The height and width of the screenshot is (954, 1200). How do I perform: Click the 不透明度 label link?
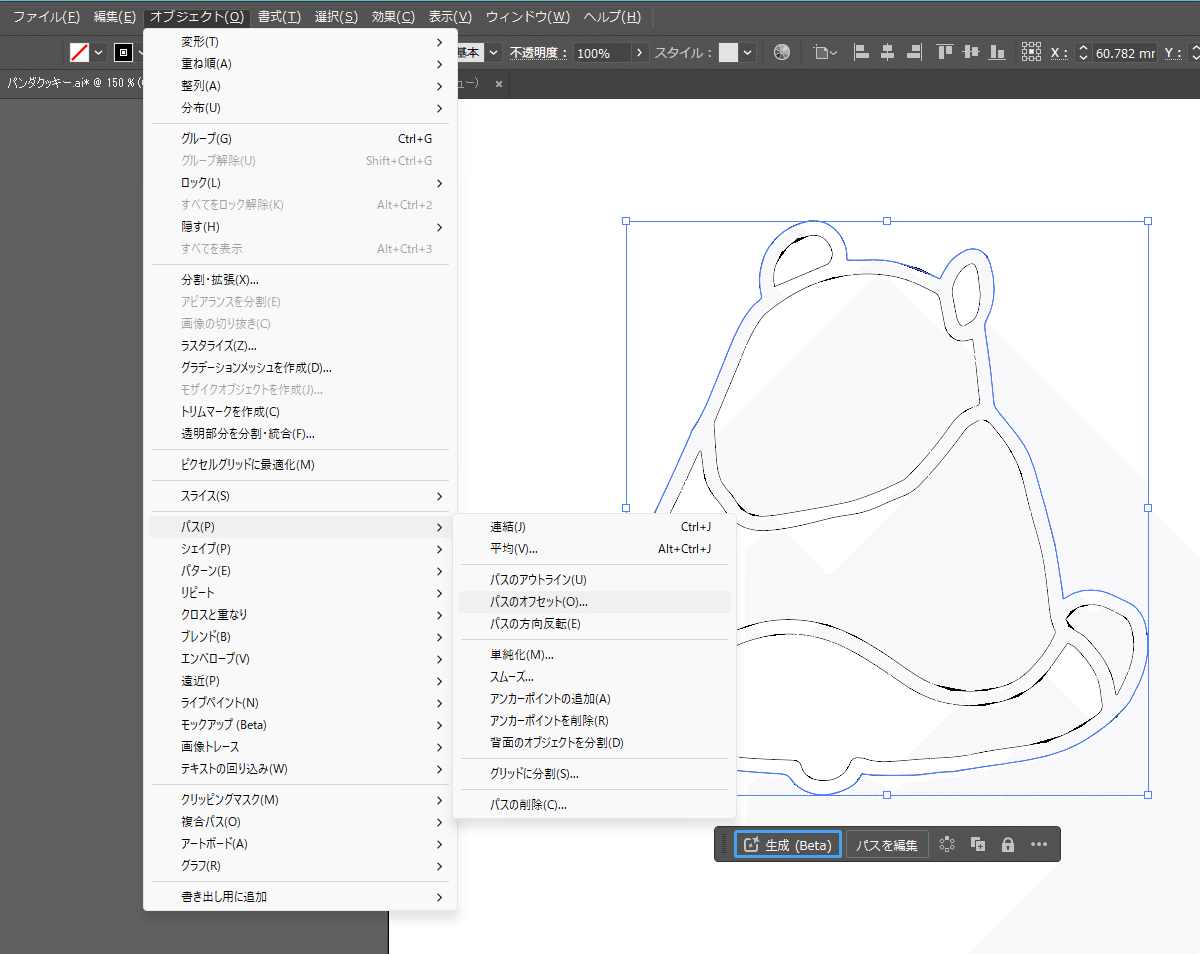point(538,52)
